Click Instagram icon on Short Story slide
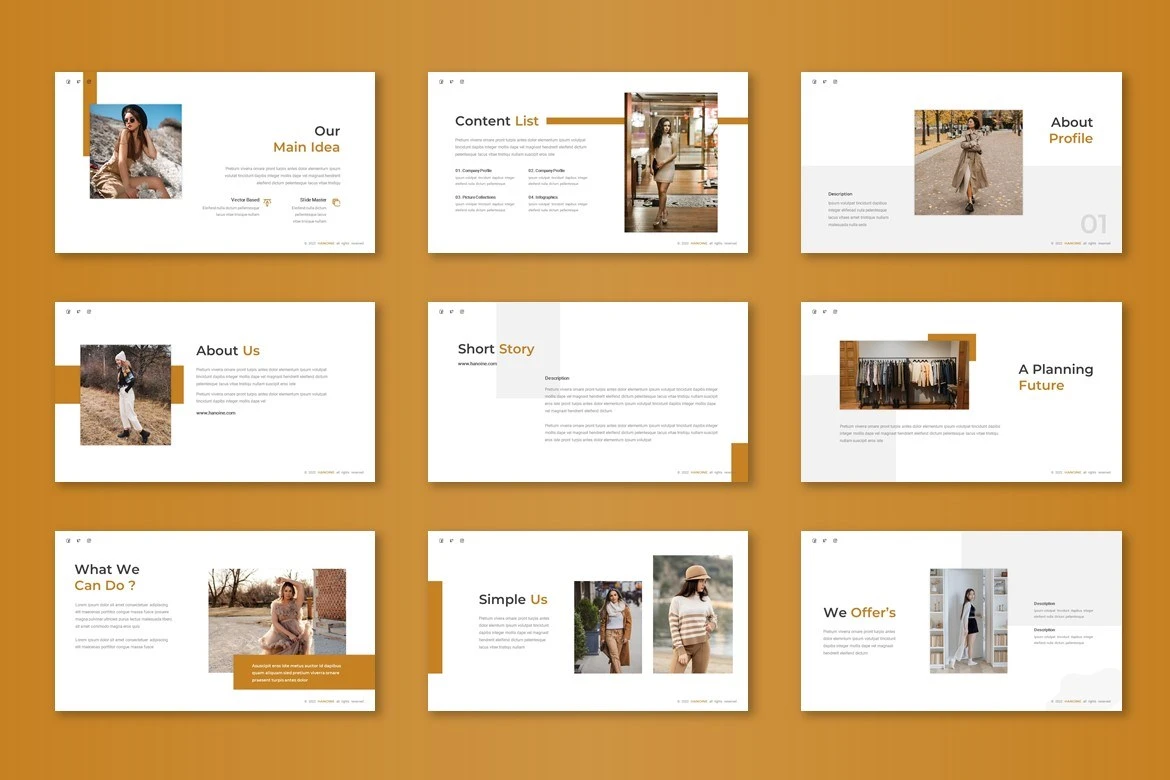 (461, 311)
